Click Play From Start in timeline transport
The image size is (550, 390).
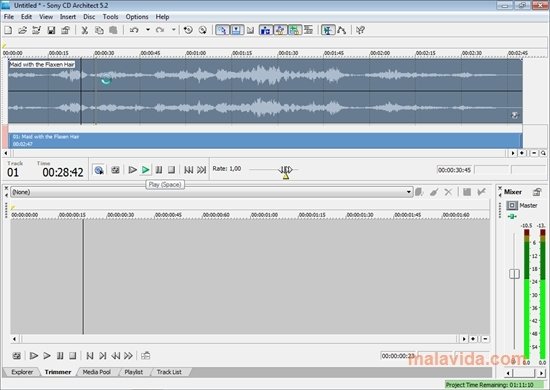pyautogui.click(x=132, y=170)
